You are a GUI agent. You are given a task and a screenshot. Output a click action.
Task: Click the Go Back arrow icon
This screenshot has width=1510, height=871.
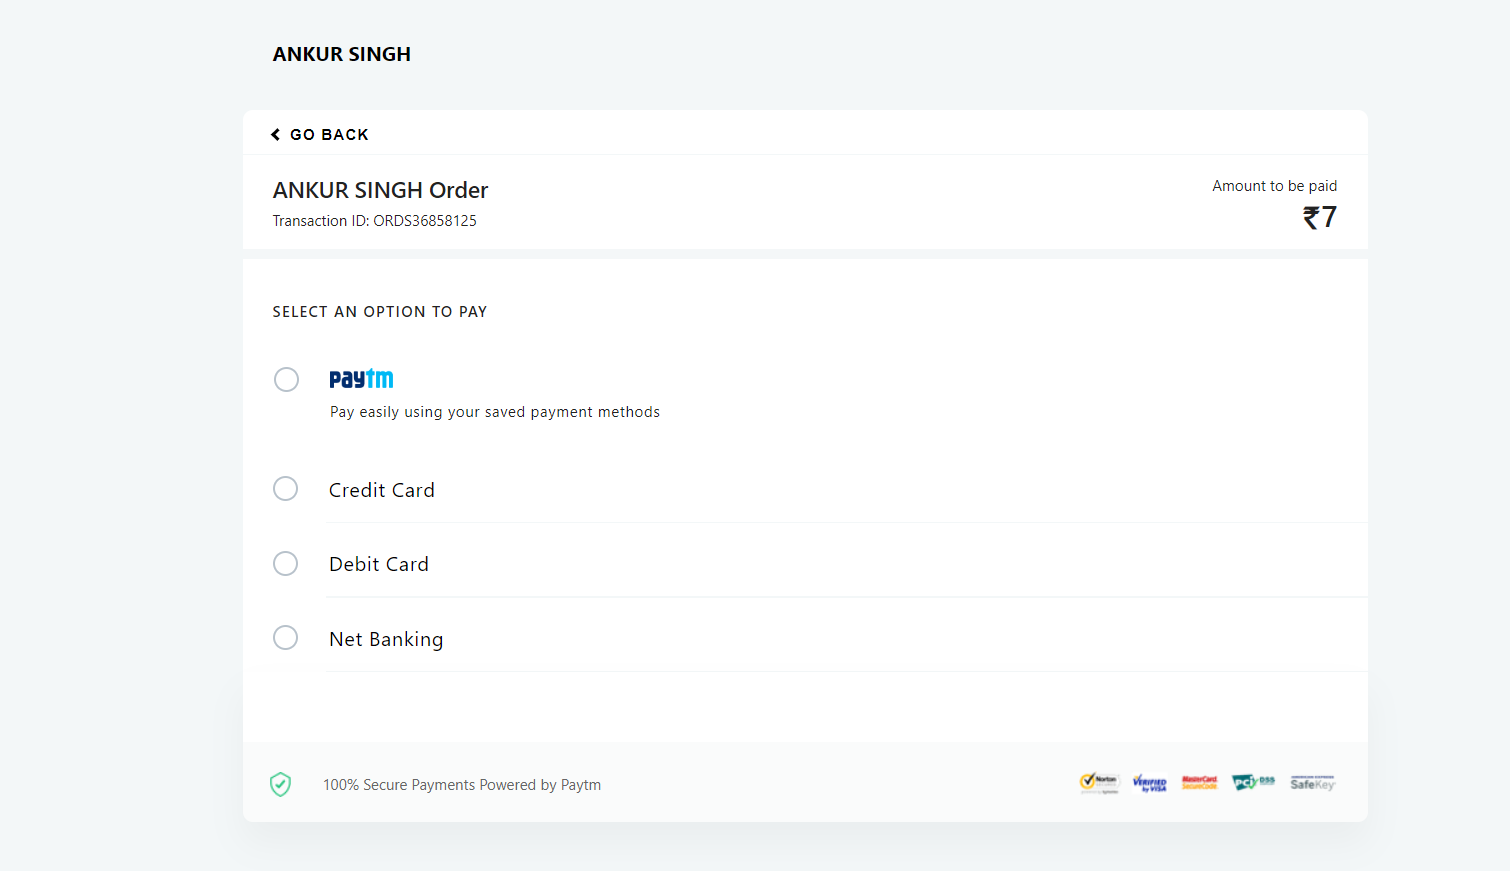click(275, 135)
